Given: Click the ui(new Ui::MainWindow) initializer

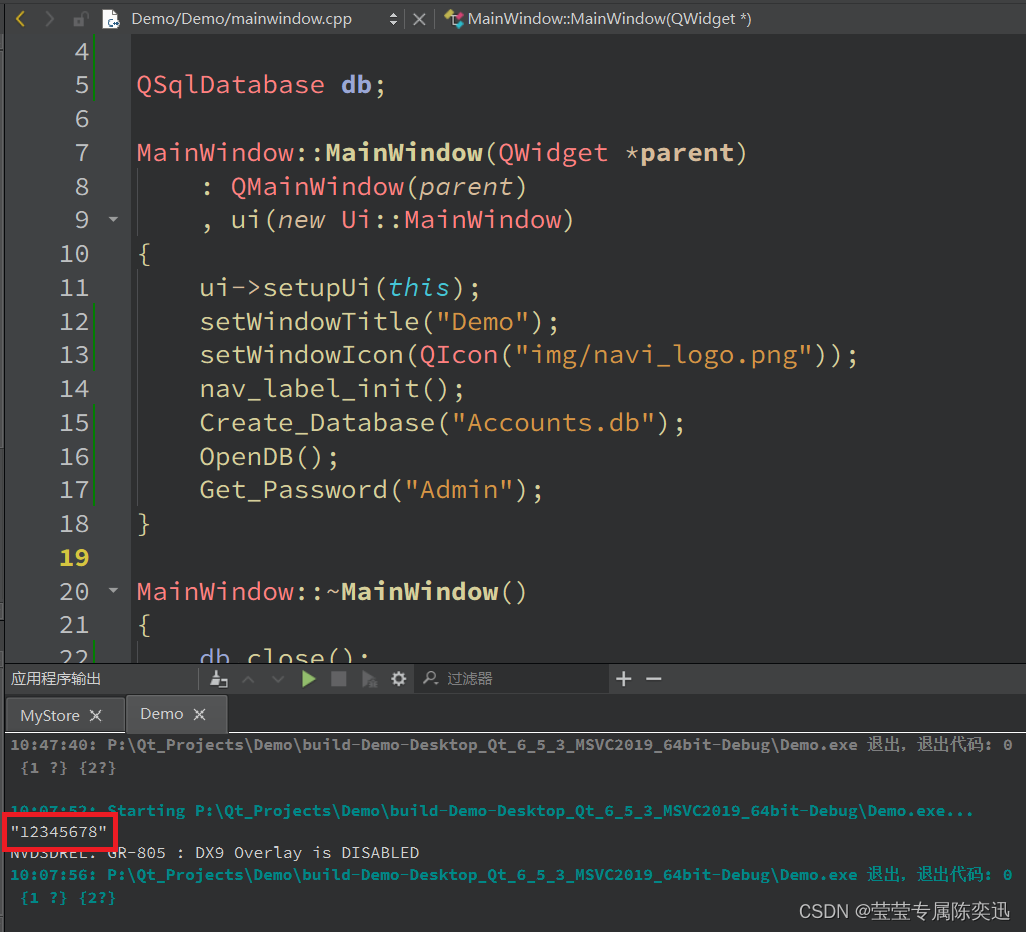Looking at the screenshot, I should click(x=402, y=220).
